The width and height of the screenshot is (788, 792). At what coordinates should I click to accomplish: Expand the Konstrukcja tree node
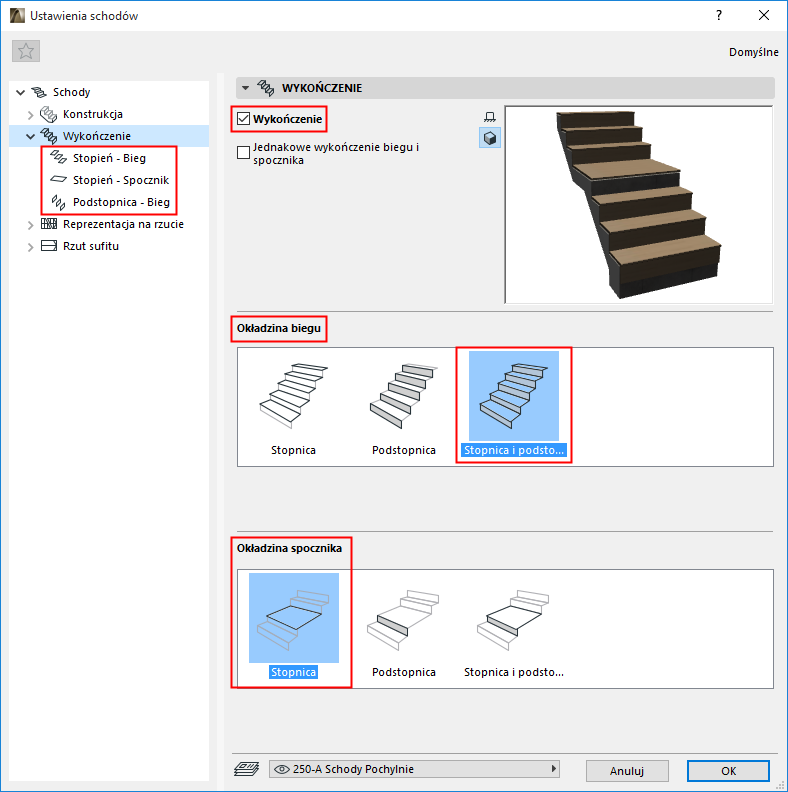click(x=30, y=115)
